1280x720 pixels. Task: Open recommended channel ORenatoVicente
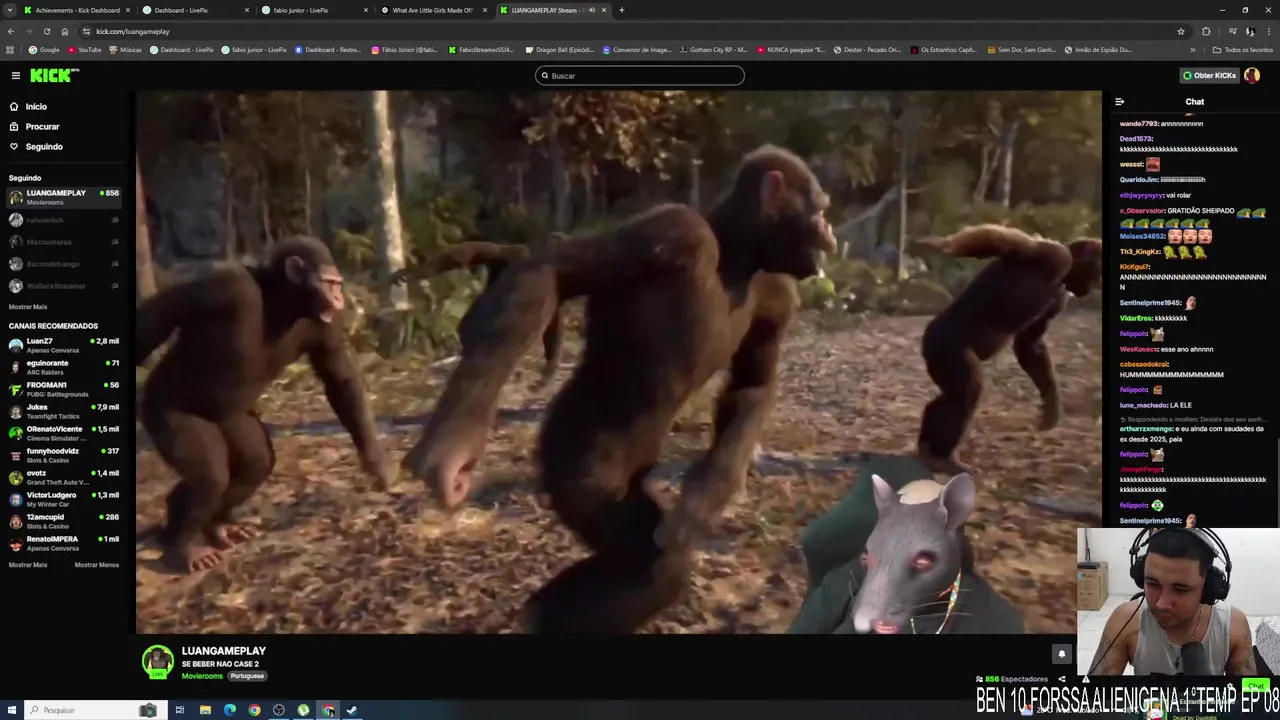[64, 433]
